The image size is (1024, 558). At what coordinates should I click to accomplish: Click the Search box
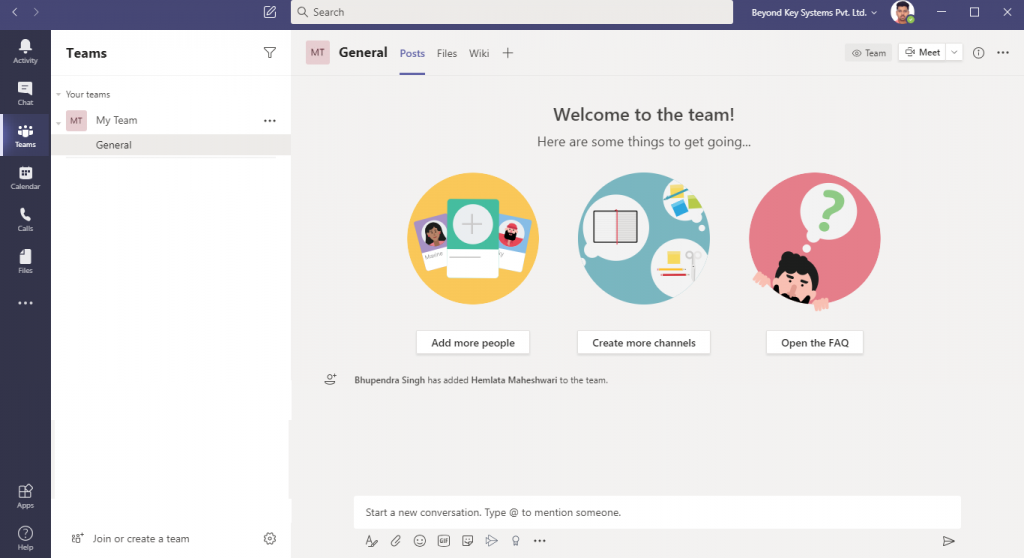(x=512, y=12)
